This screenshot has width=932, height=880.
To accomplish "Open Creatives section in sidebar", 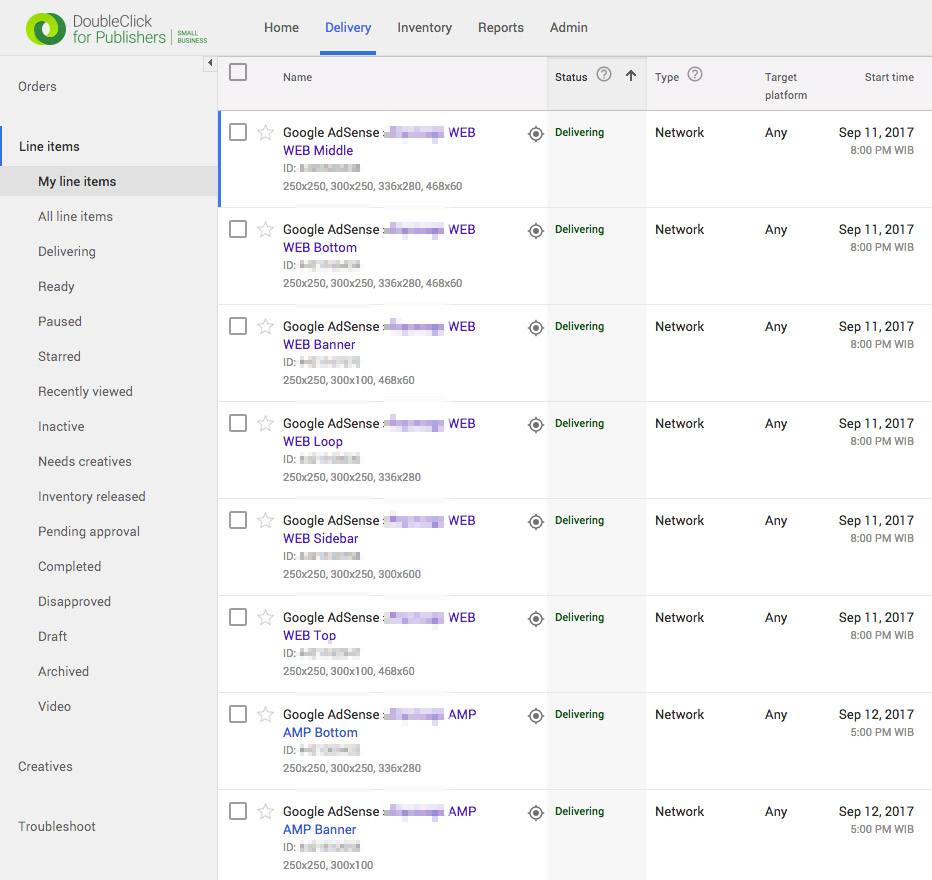I will pos(45,767).
